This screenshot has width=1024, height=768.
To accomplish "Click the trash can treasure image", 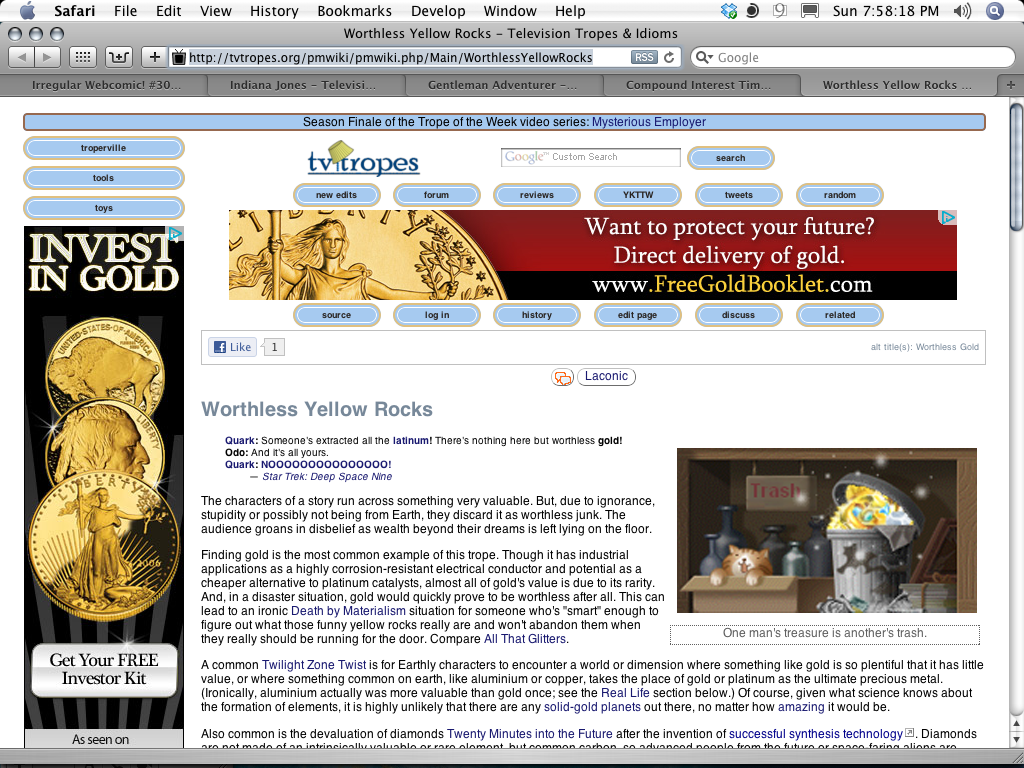I will 827,530.
